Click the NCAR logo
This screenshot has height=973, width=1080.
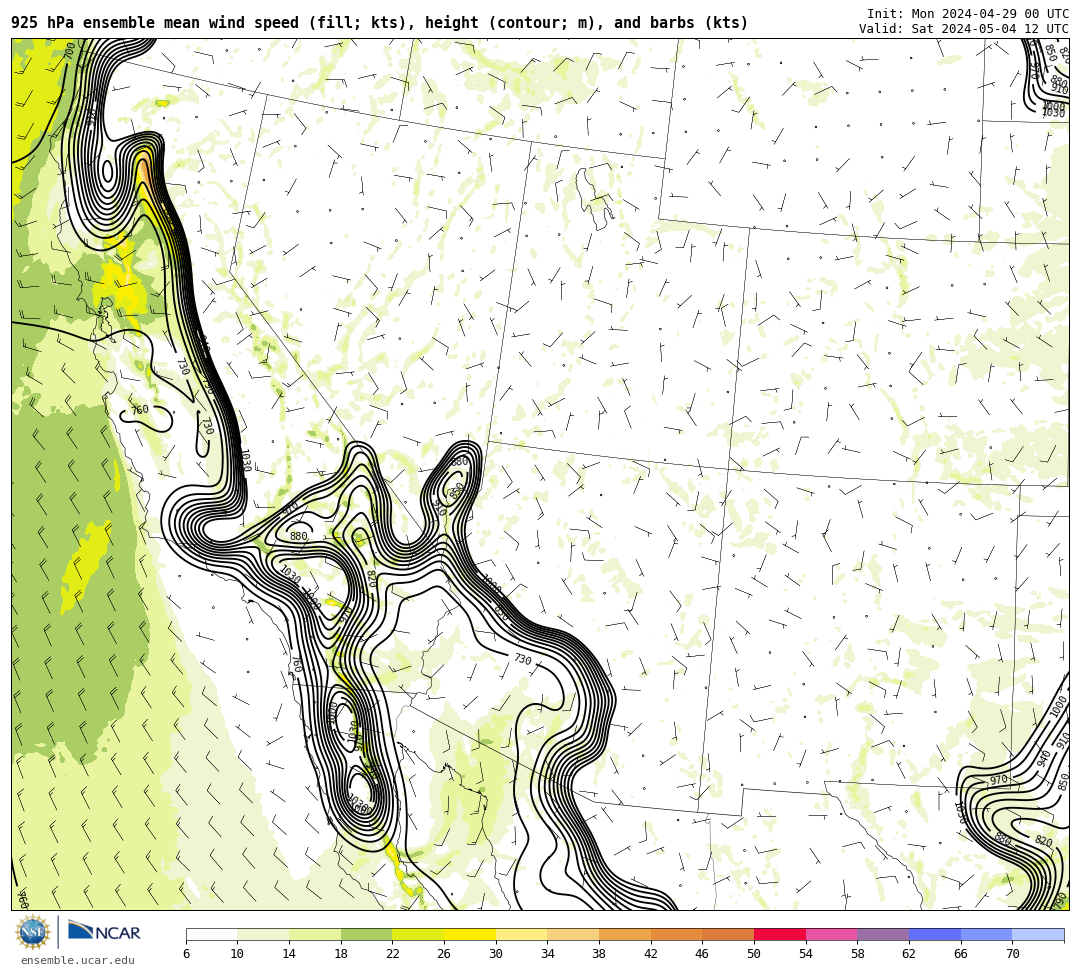[x=105, y=932]
